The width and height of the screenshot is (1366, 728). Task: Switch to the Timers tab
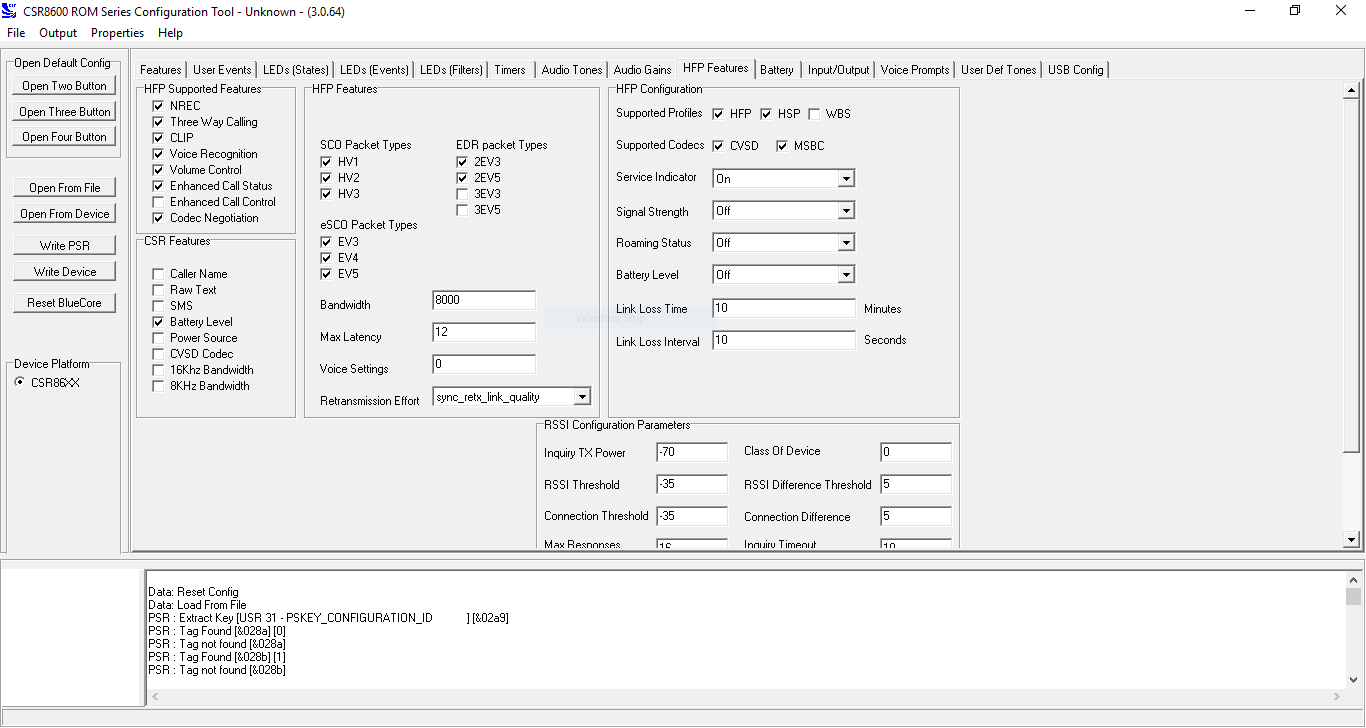510,70
